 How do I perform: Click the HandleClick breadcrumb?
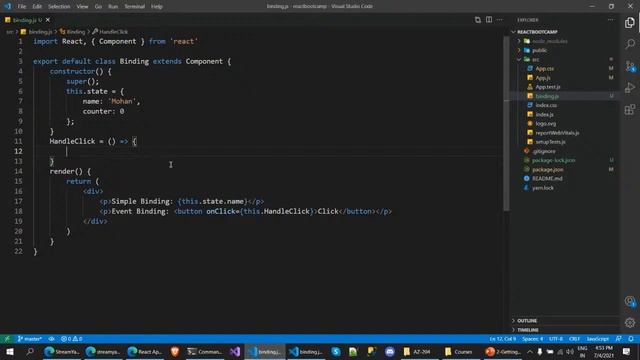pyautogui.click(x=110, y=31)
